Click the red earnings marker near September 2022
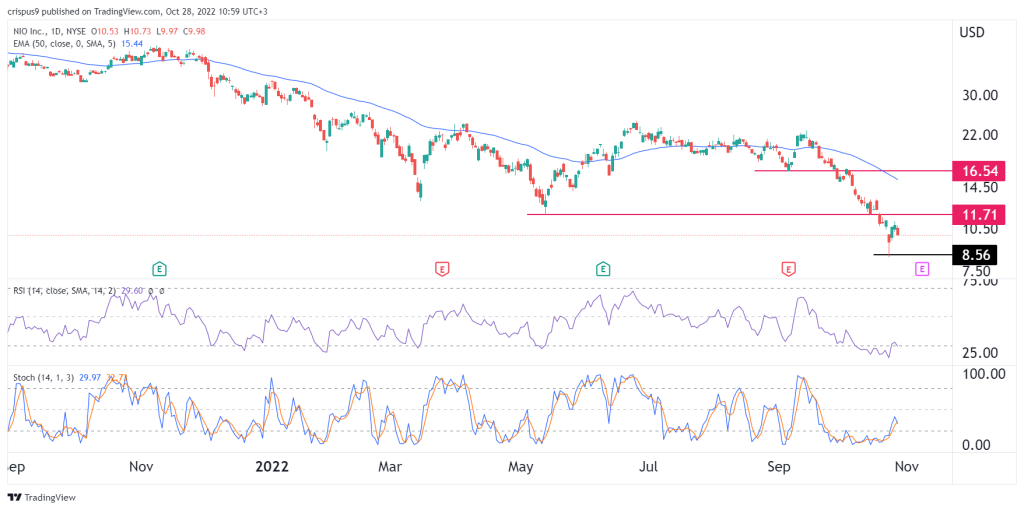Image resolution: width=1024 pixels, height=510 pixels. 789,268
